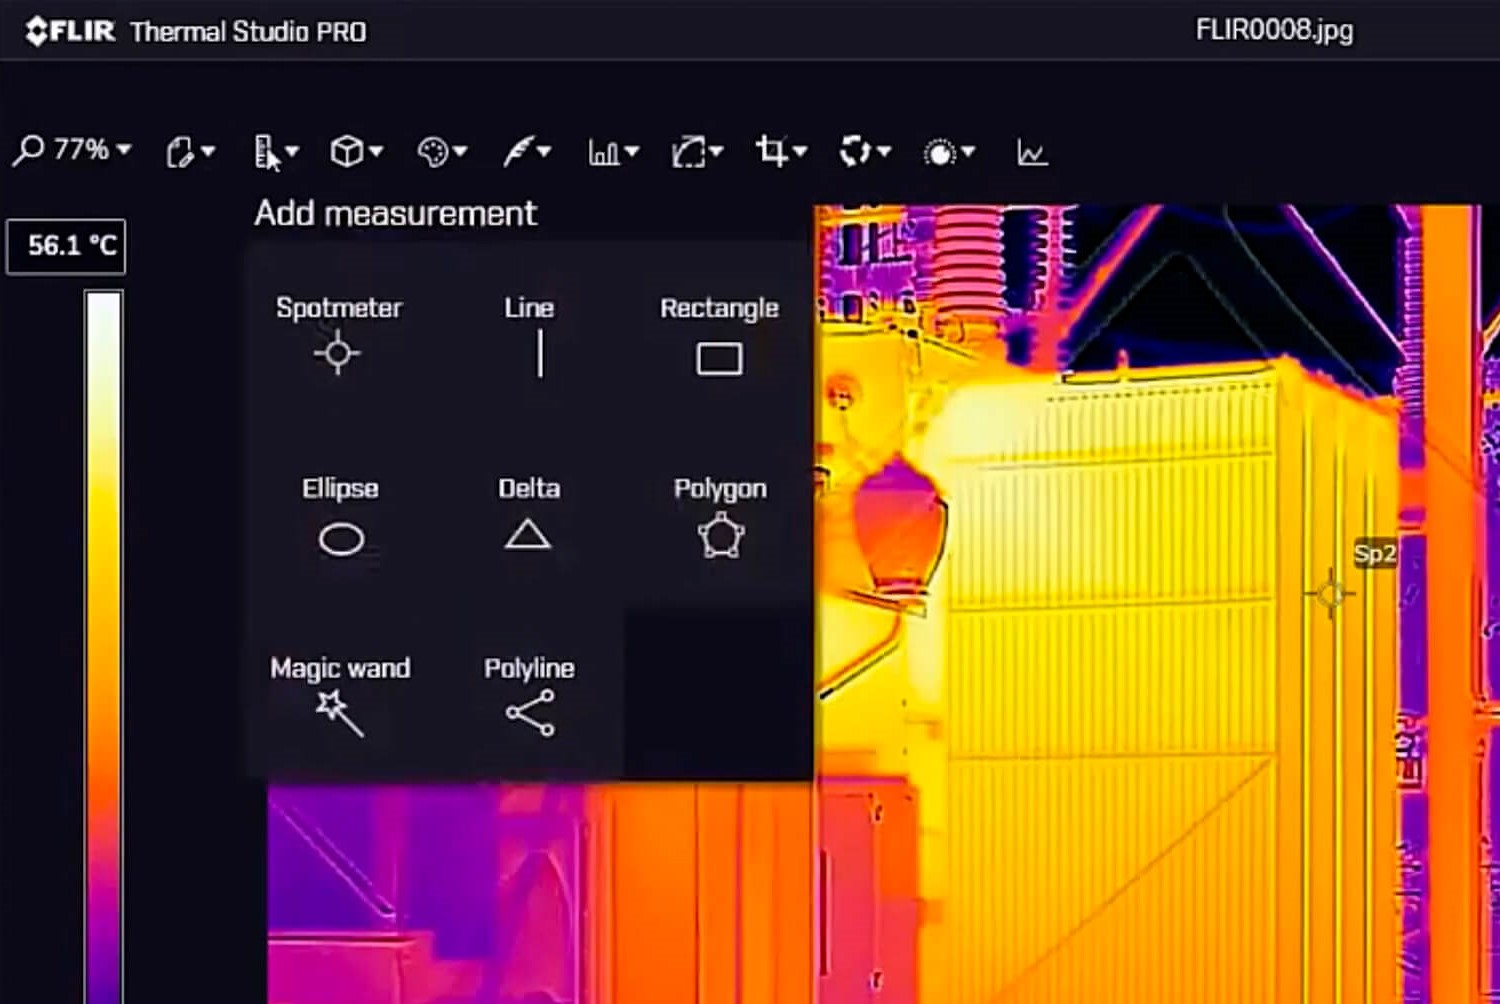Expand the rotate tool dropdown arrow

click(x=716, y=152)
